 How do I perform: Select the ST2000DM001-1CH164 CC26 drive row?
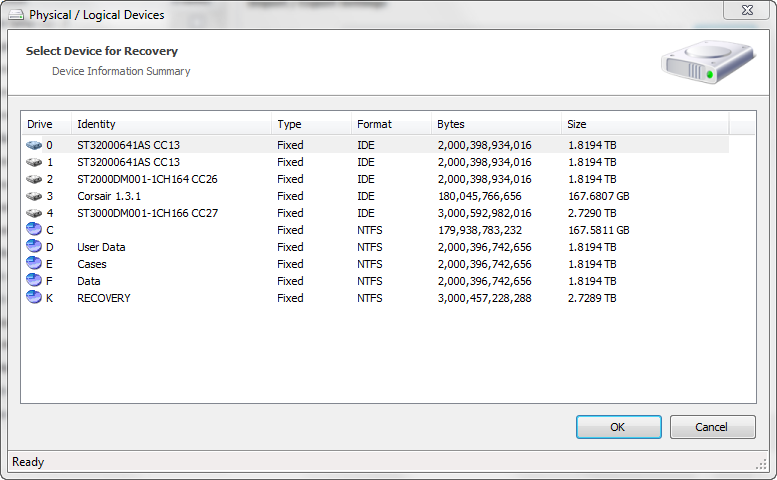coord(147,179)
